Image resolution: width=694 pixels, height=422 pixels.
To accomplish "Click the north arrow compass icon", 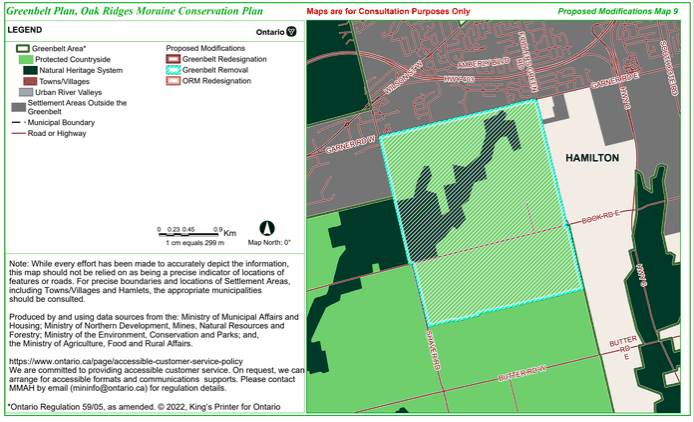I will [268, 228].
